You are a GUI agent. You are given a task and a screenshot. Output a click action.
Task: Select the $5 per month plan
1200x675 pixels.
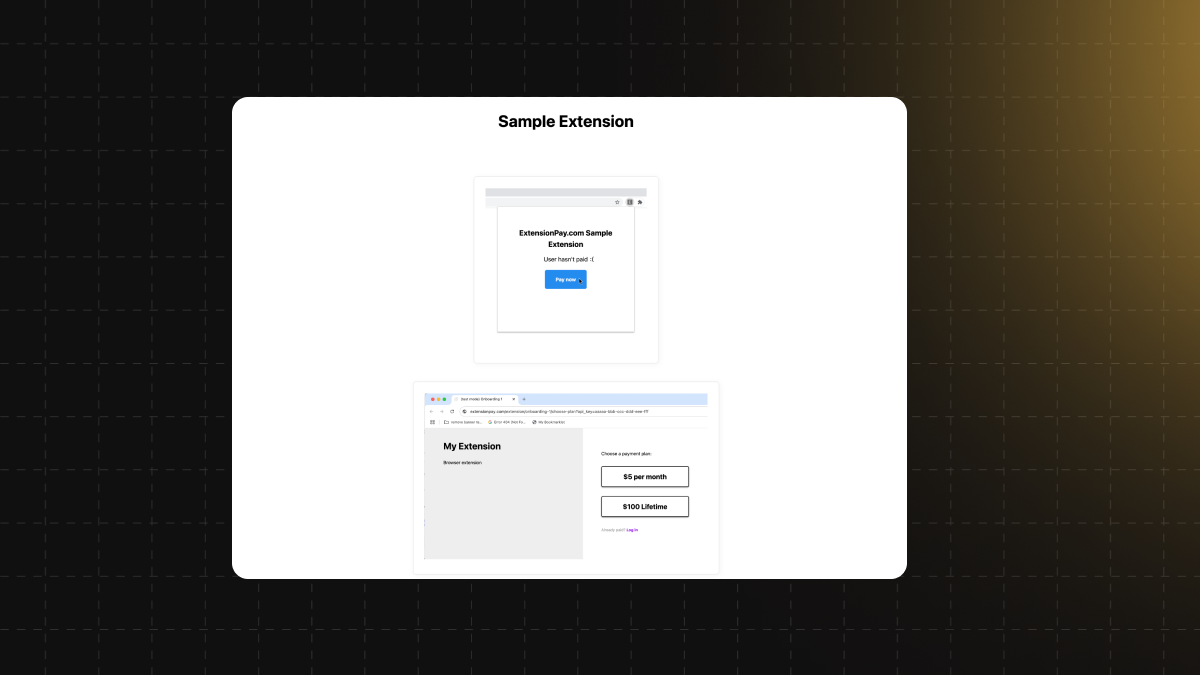[x=644, y=476]
